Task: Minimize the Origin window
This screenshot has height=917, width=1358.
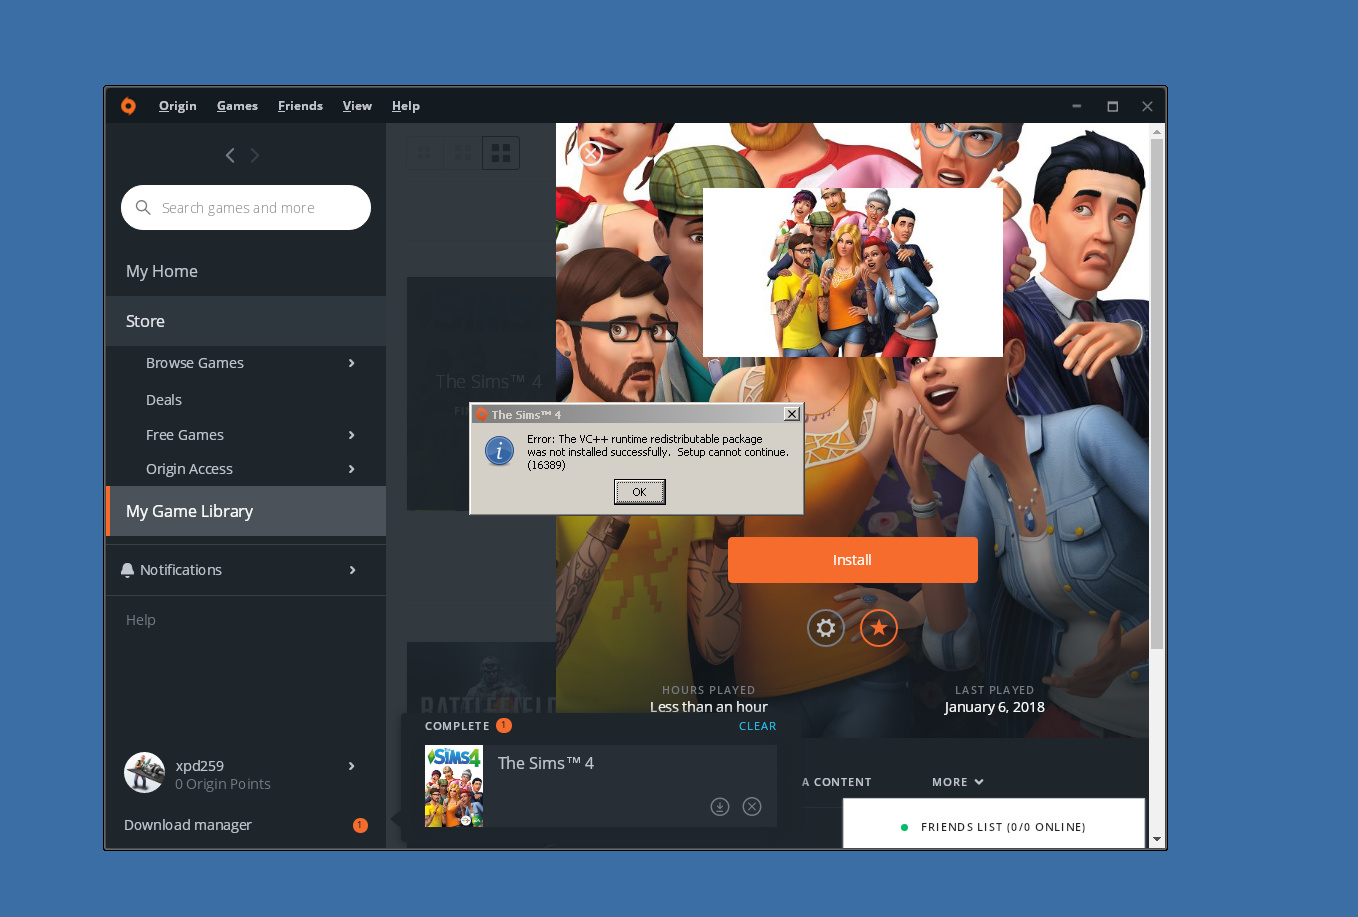Action: point(1077,106)
